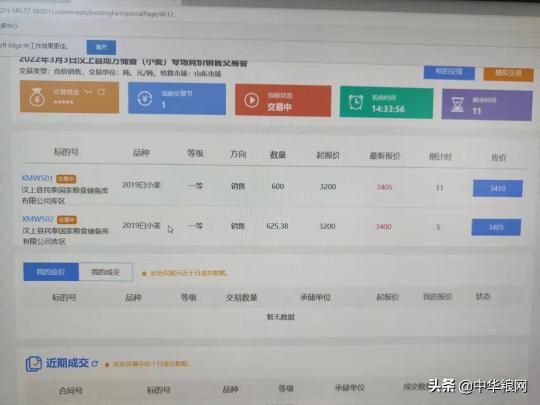
Task: Click the orange button at top right
Action: (508, 73)
